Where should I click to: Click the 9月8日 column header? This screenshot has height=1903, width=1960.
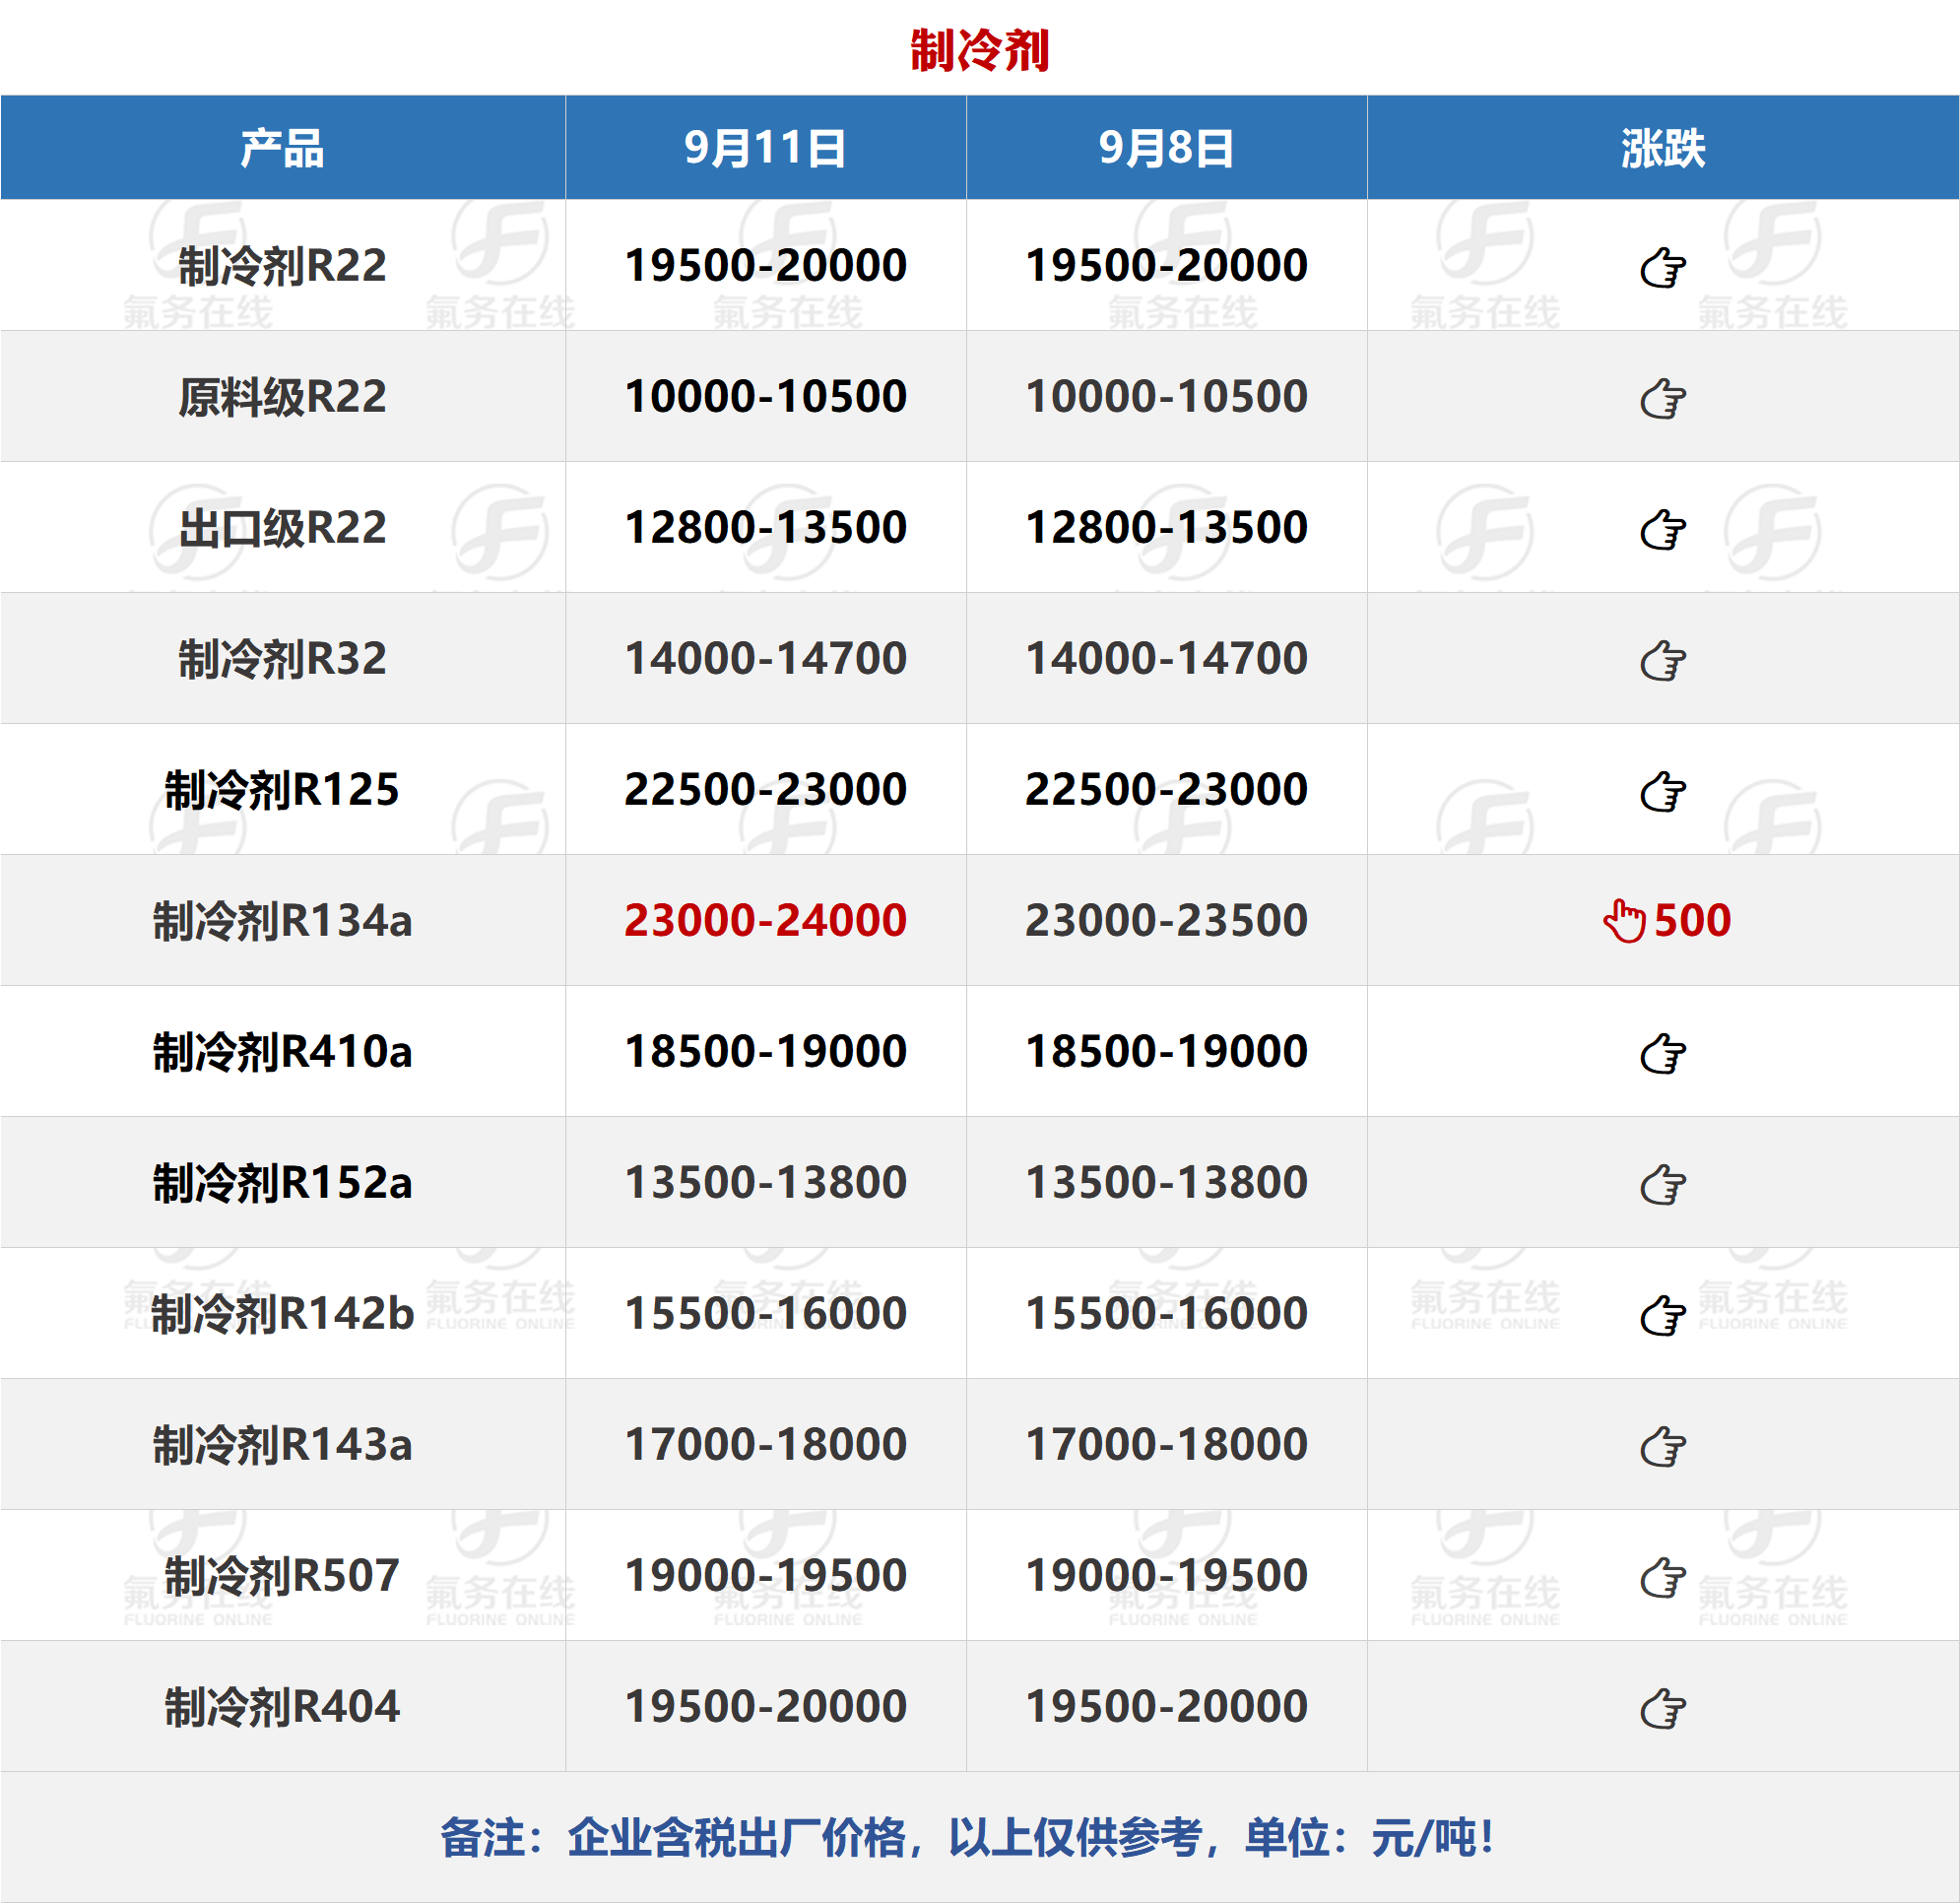pyautogui.click(x=1166, y=148)
